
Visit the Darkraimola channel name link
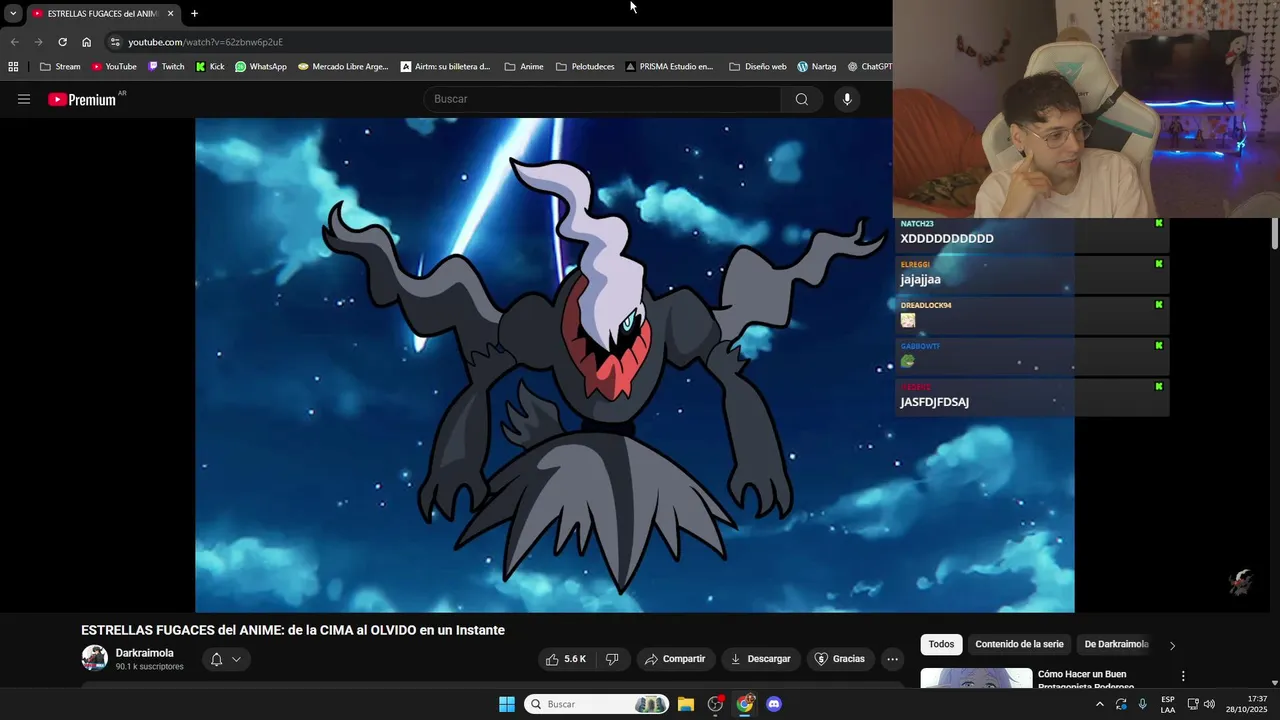pos(144,653)
